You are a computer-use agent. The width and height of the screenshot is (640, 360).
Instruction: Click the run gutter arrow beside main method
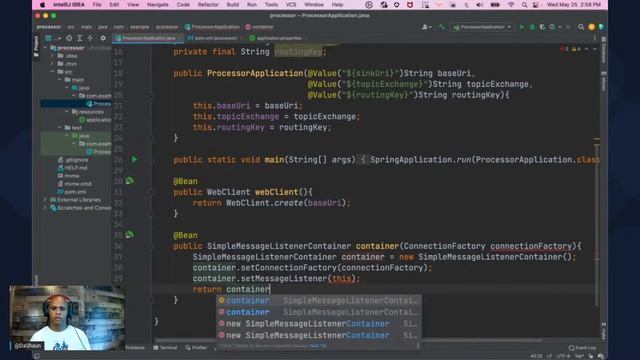(x=134, y=159)
